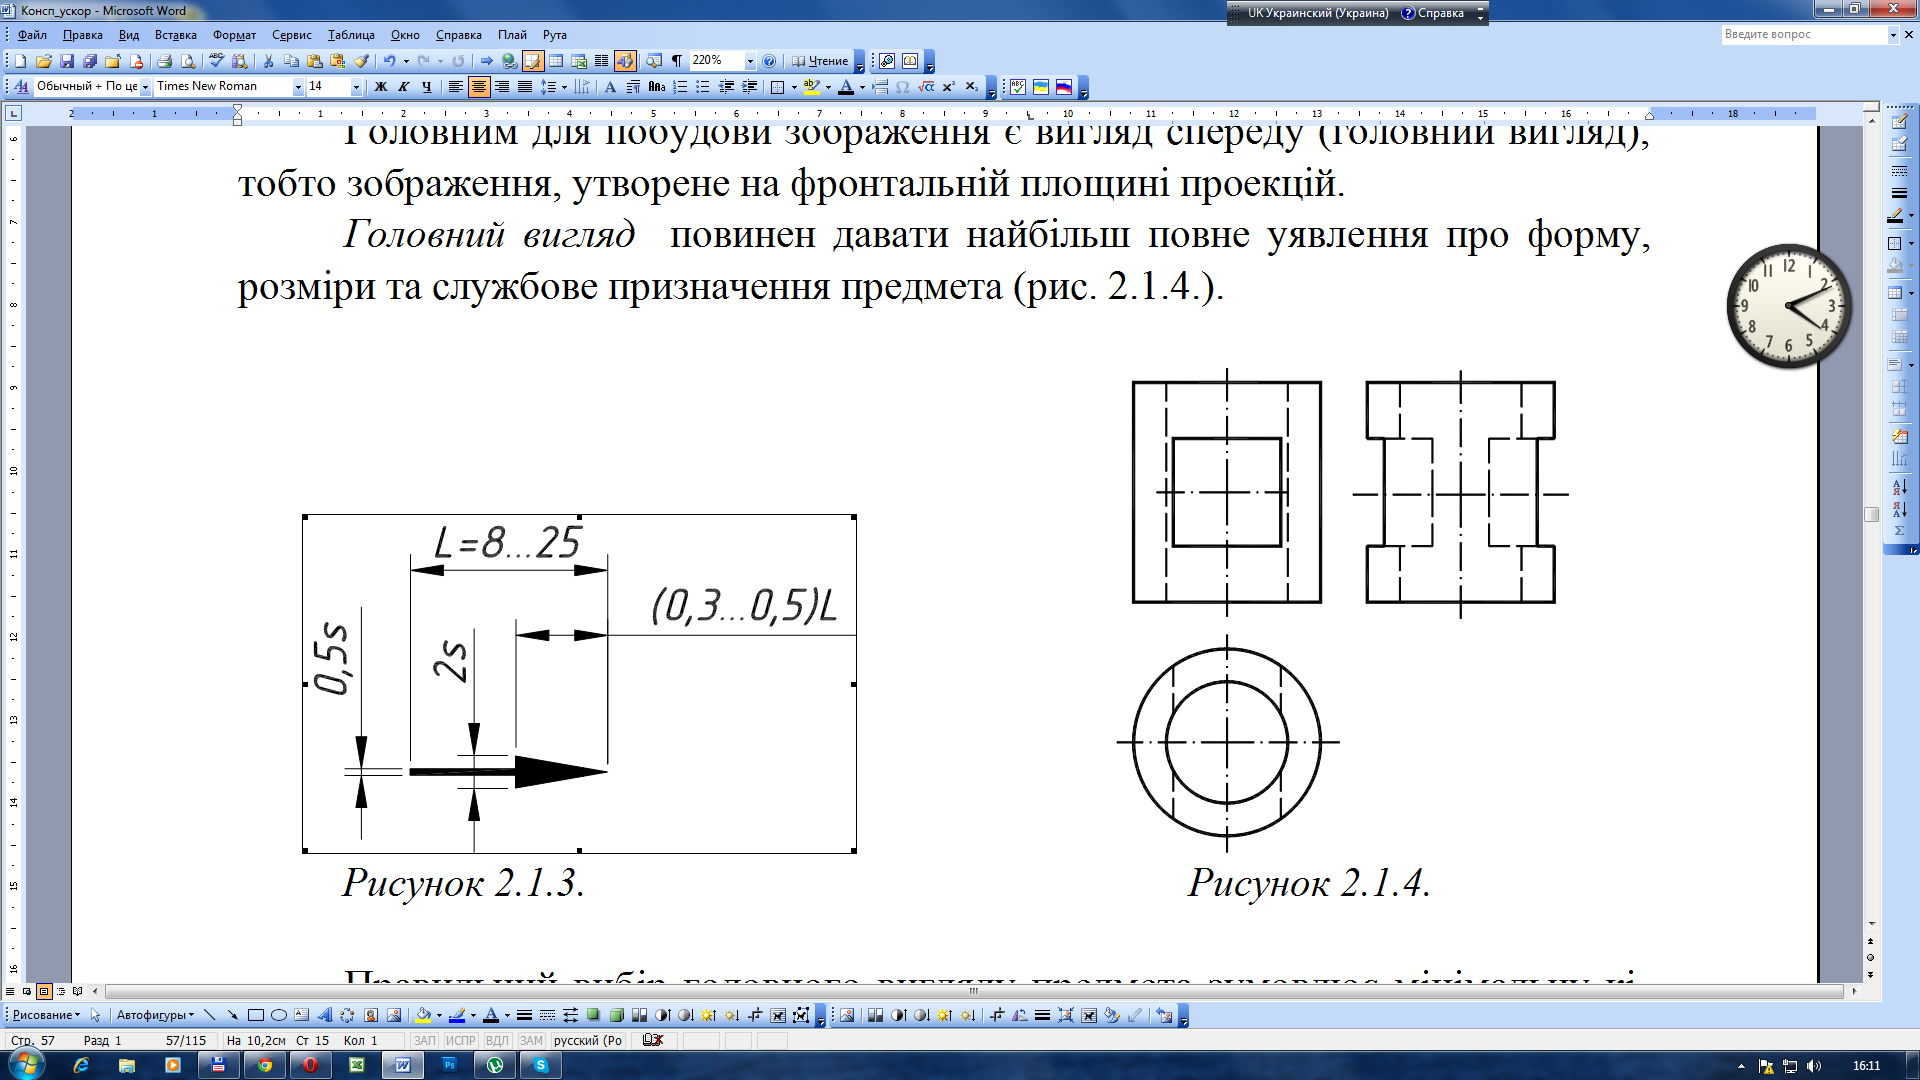The image size is (1920, 1080).
Task: Expand the font color arrow in Formatting toolbar
Action: [862, 87]
